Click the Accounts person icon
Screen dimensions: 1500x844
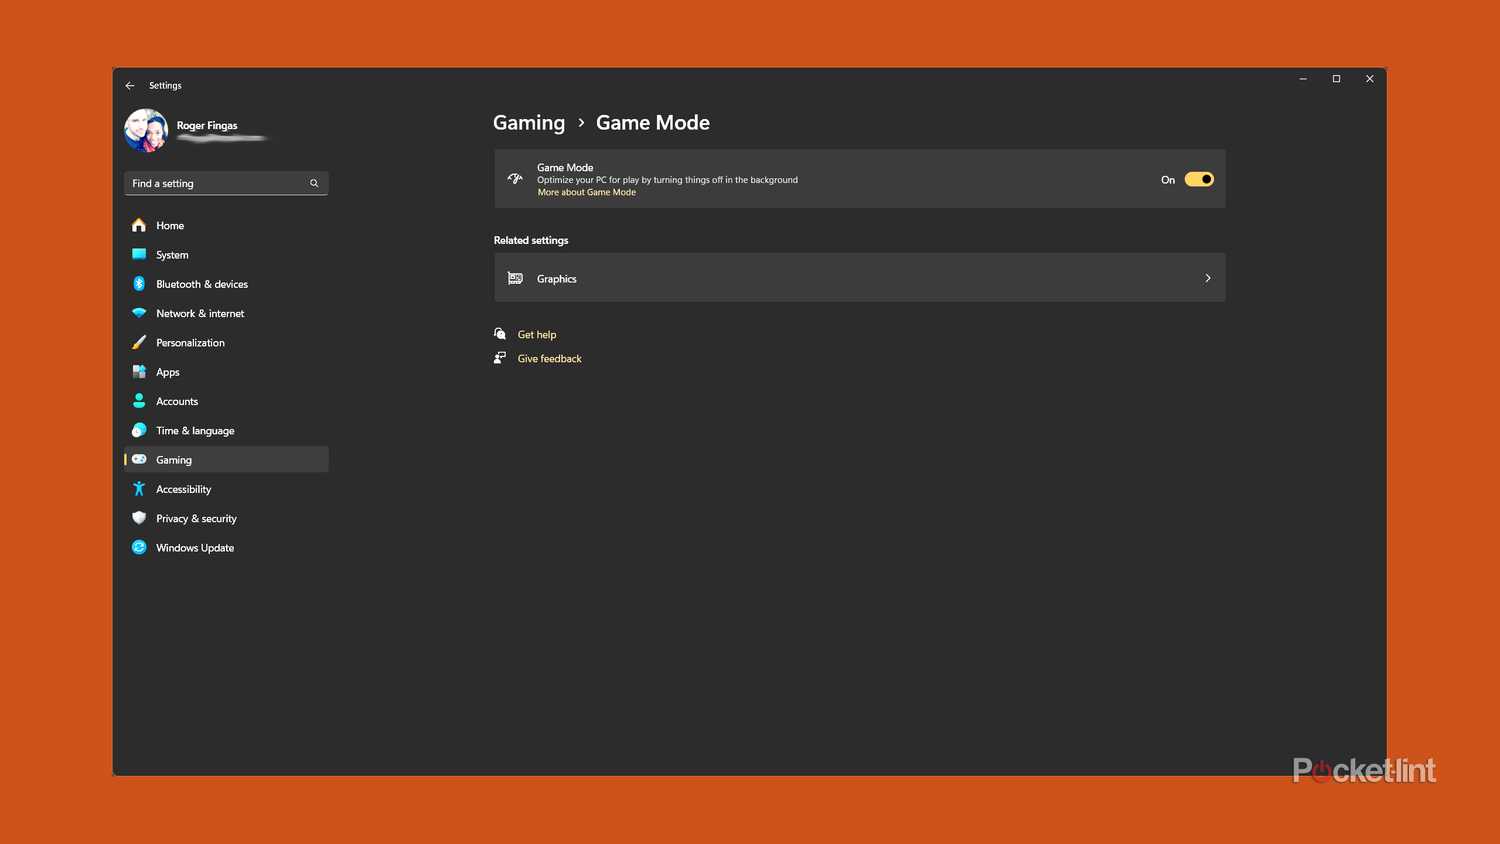[x=139, y=401]
